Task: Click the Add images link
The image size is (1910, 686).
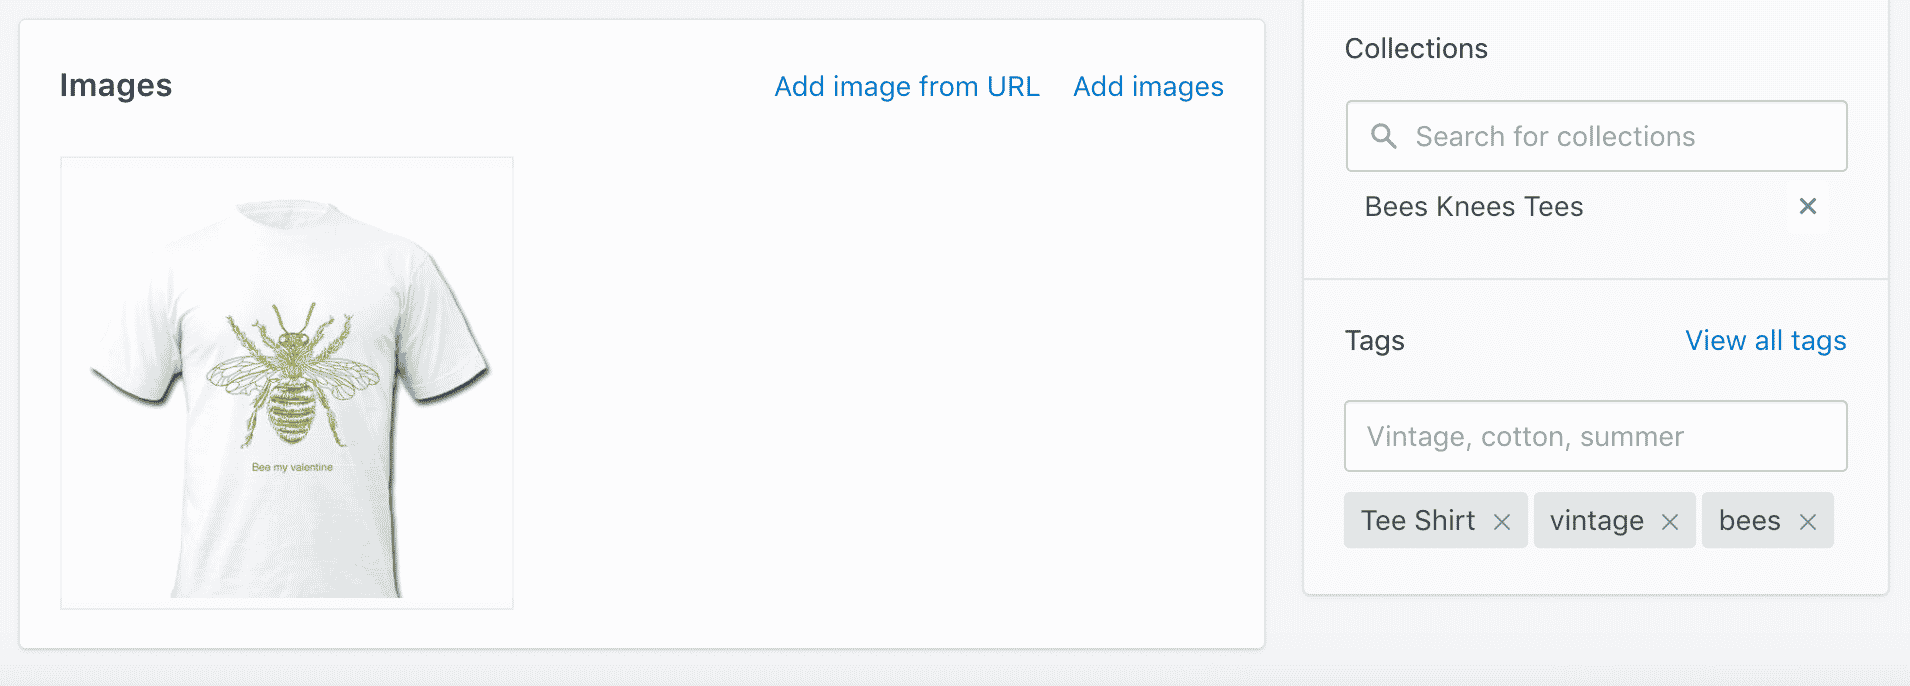Action: coord(1148,87)
